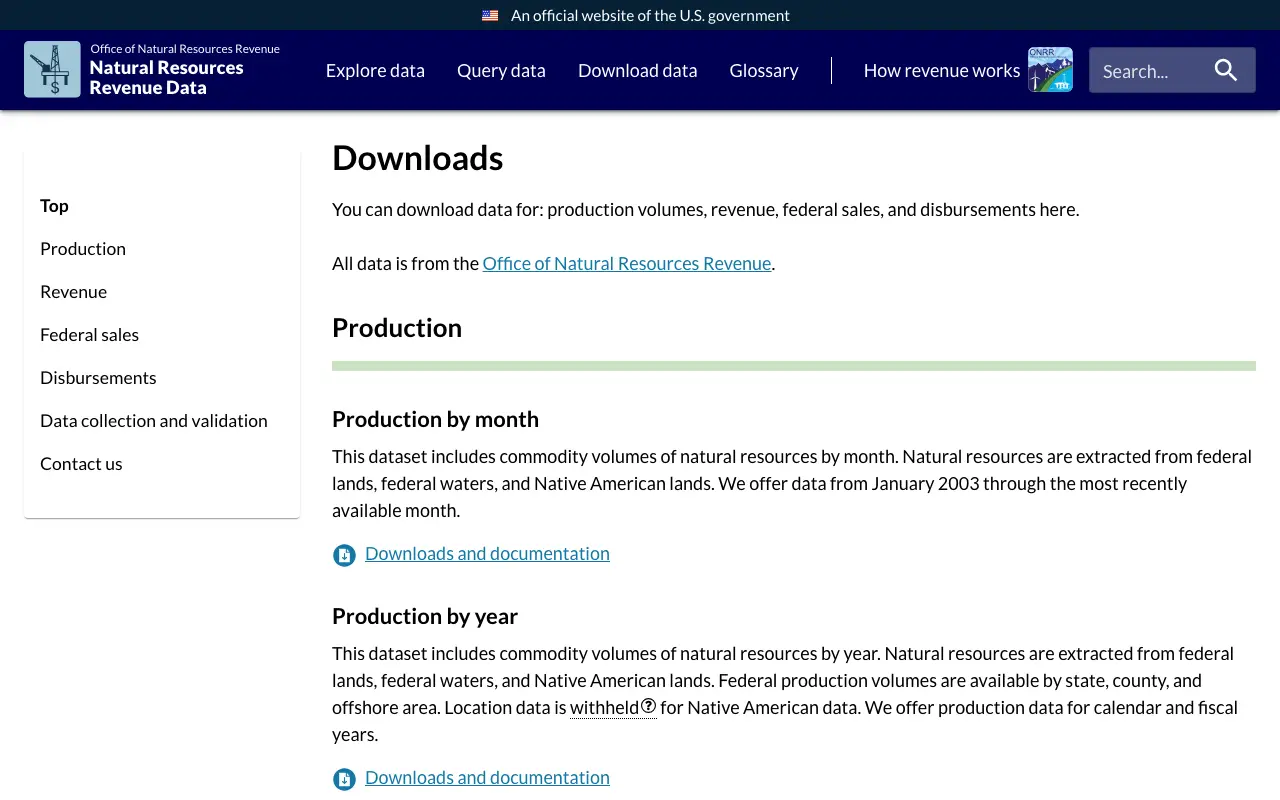Open the Glossary

click(x=764, y=70)
